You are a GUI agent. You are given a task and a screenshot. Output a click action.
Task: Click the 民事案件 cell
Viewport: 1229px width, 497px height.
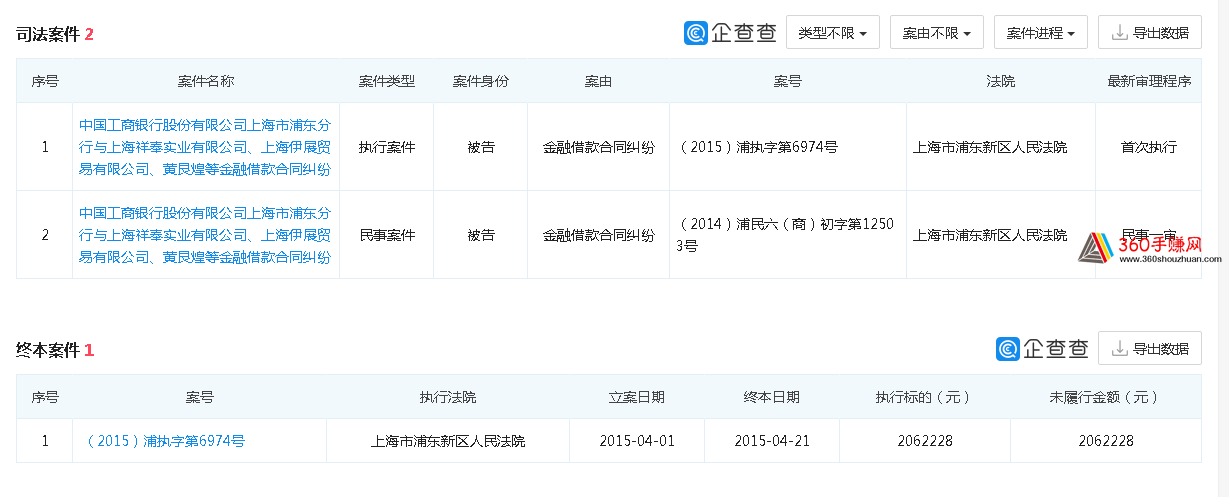(387, 235)
